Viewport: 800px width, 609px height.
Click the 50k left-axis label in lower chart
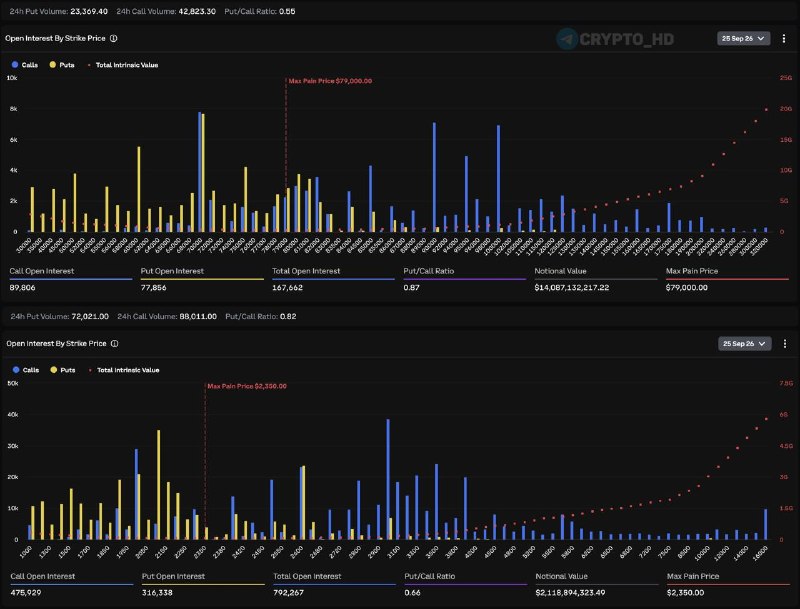(13, 383)
